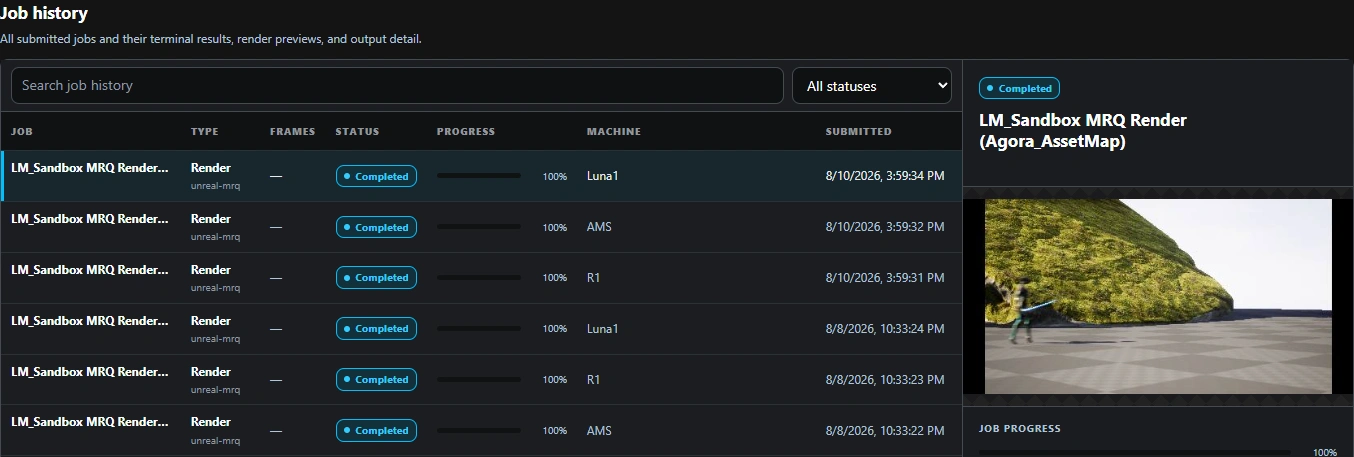
Task: Click the Luna1 machine in the 10:33:24 PM row
Action: (x=603, y=328)
